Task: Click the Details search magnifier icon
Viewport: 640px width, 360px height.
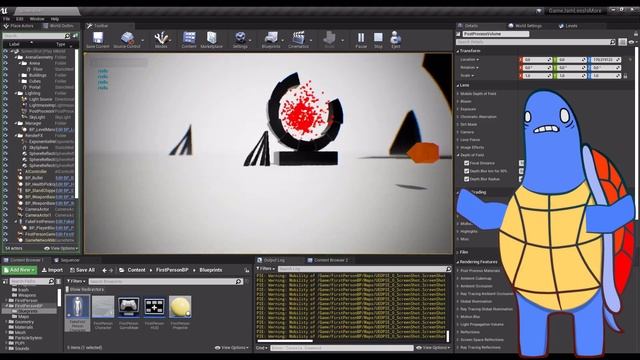Action: pyautogui.click(x=612, y=42)
